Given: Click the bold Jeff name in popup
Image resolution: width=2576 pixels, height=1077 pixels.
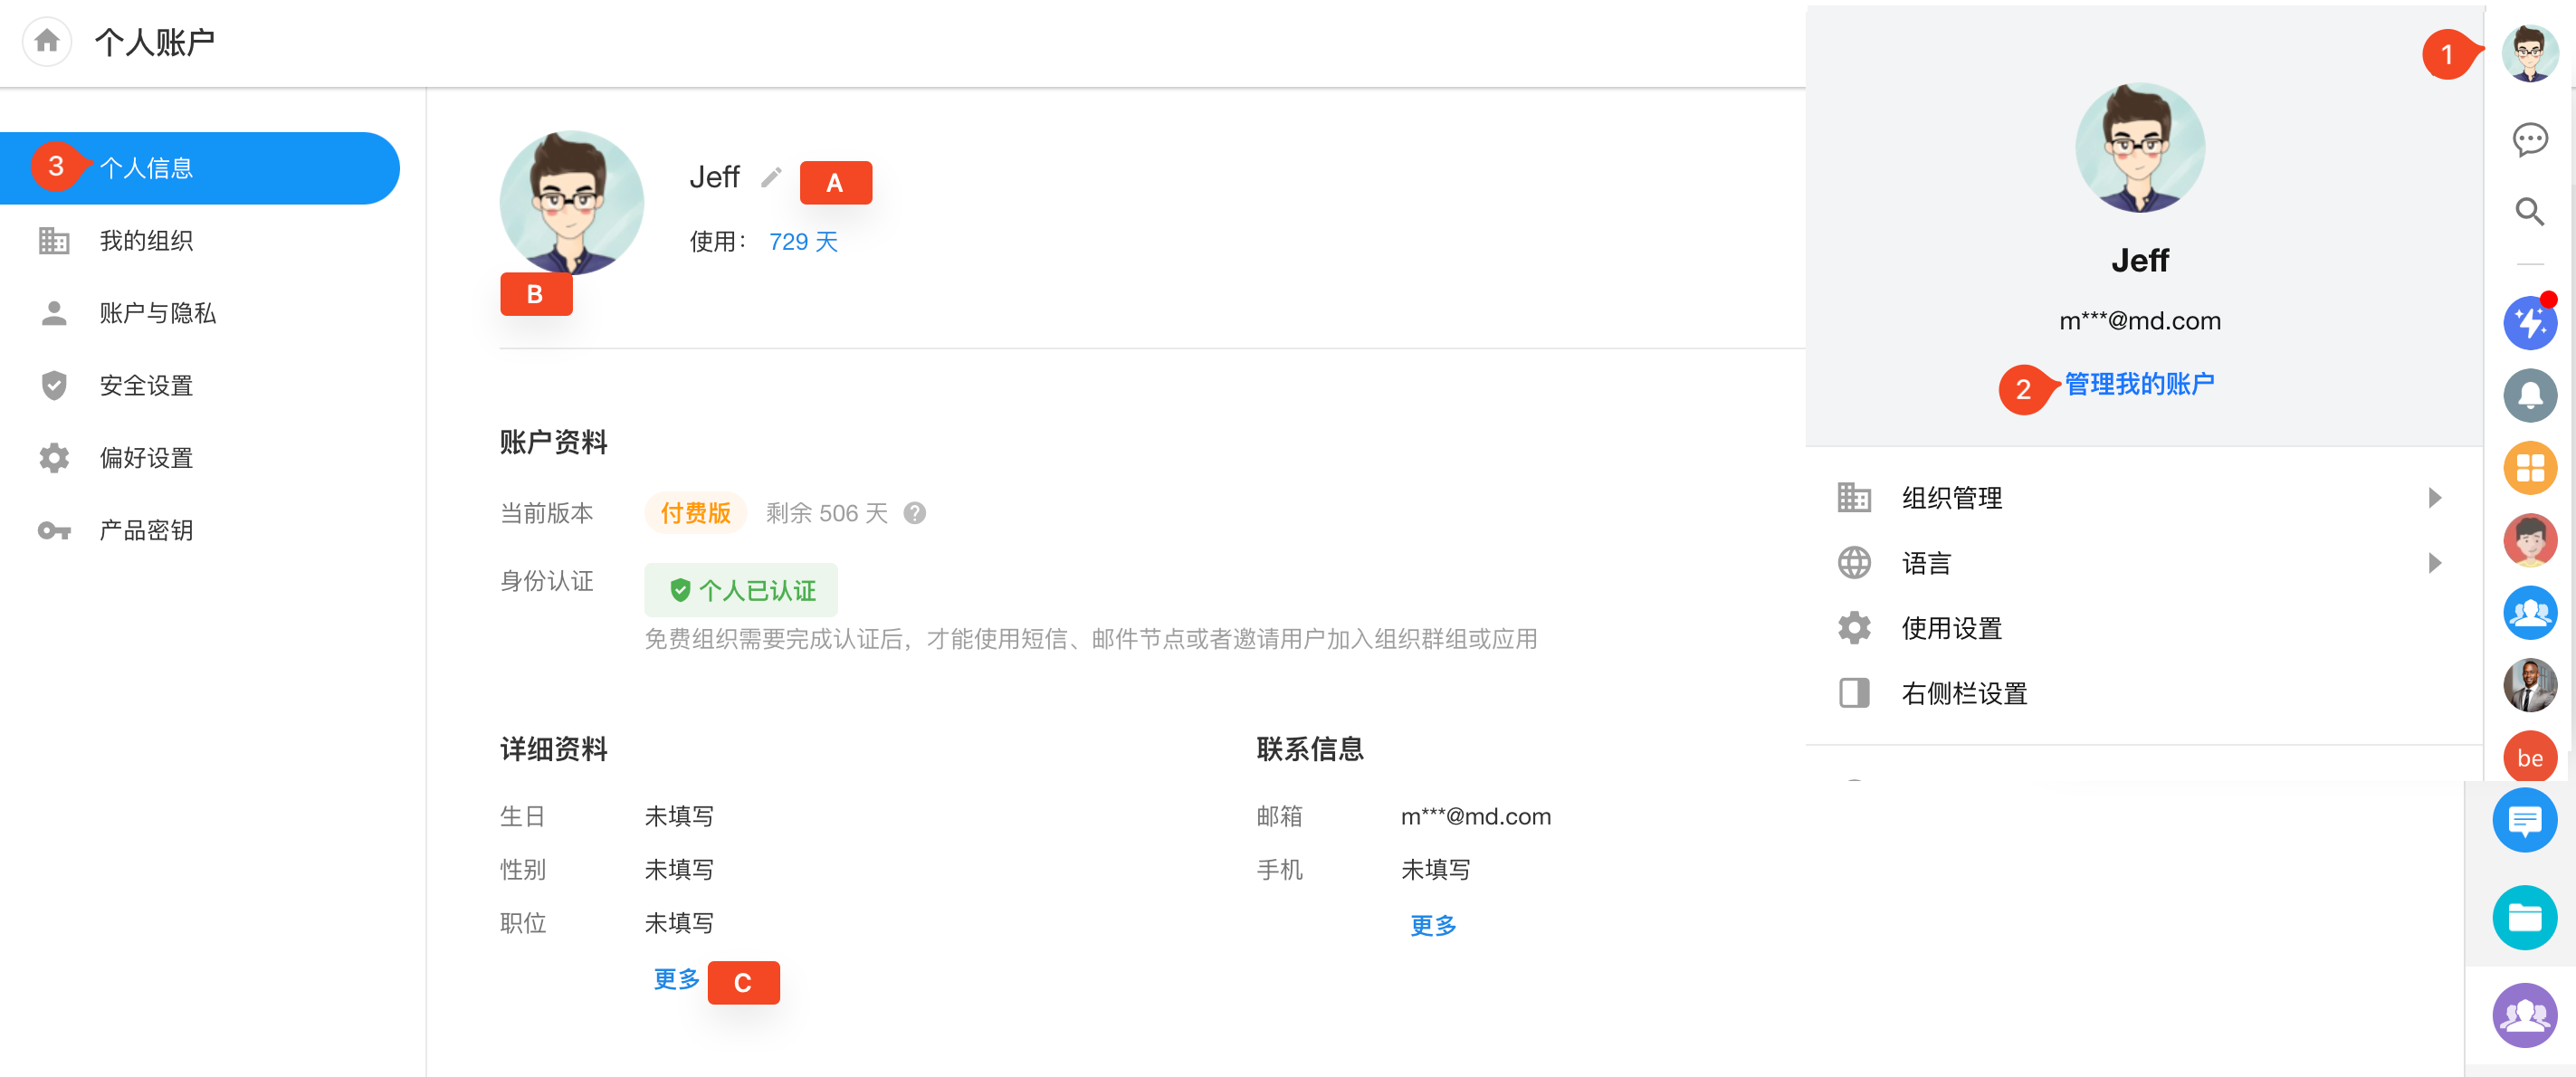Looking at the screenshot, I should click(2139, 261).
